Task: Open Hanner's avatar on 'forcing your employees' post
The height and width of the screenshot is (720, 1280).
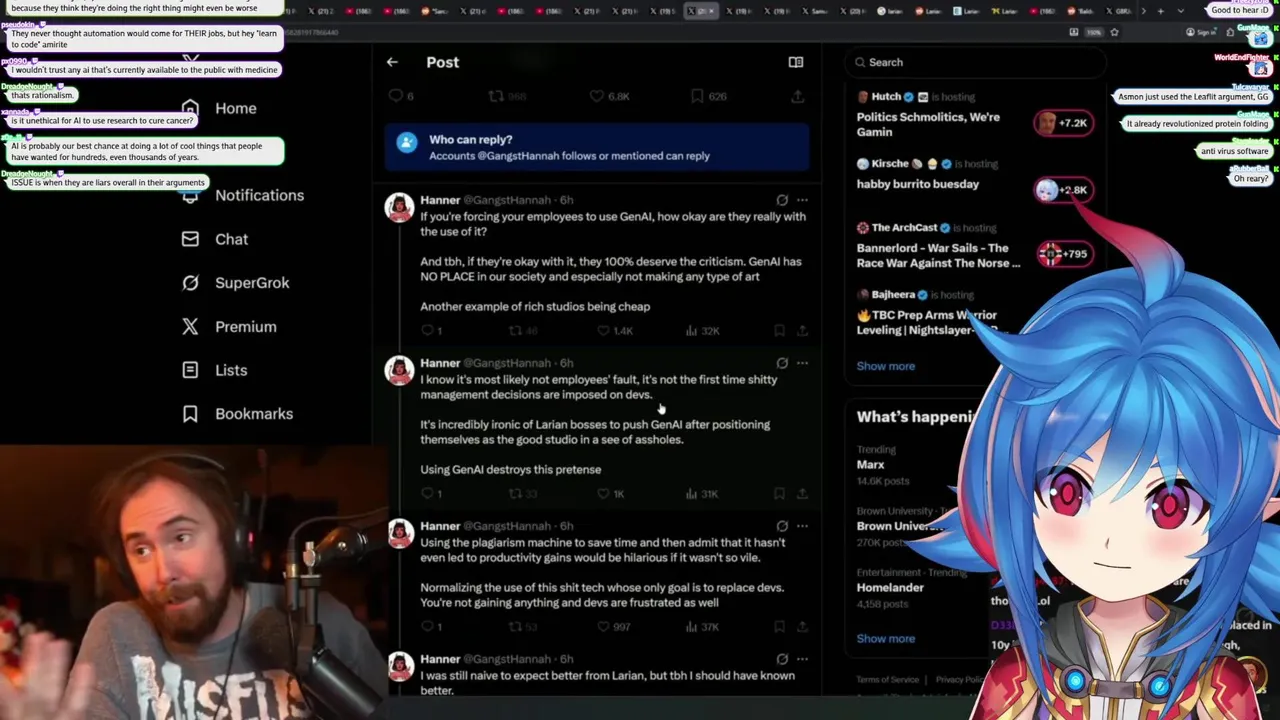Action: pos(400,208)
